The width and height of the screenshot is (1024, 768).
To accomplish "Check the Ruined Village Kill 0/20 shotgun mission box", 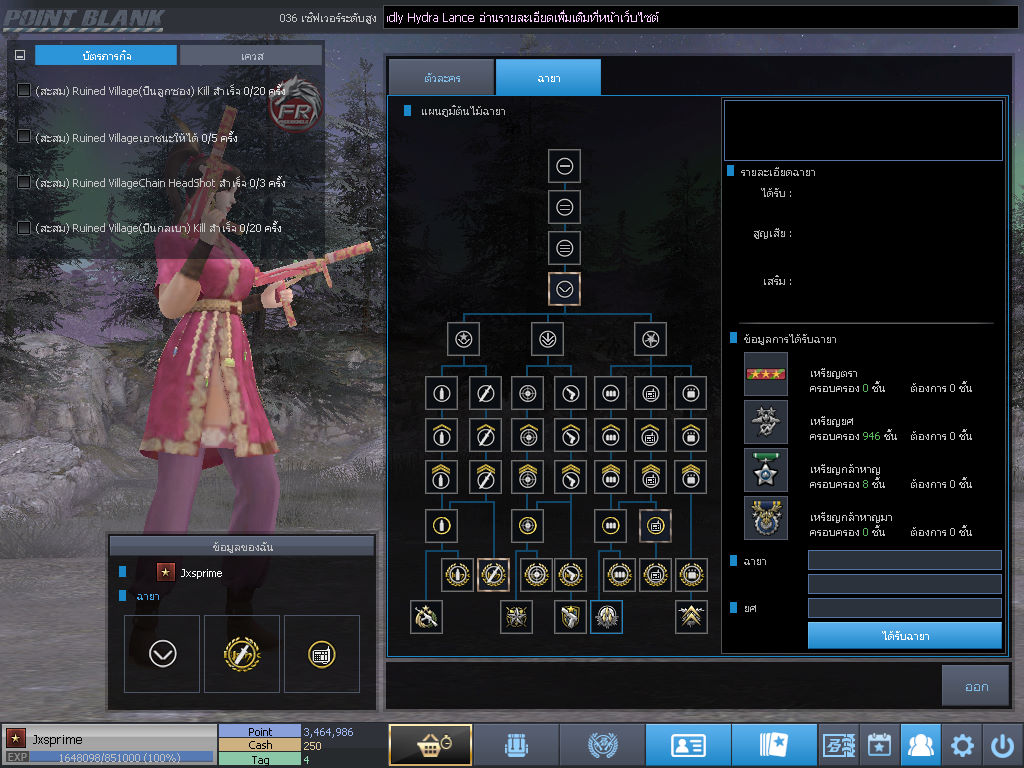I will coord(24,90).
